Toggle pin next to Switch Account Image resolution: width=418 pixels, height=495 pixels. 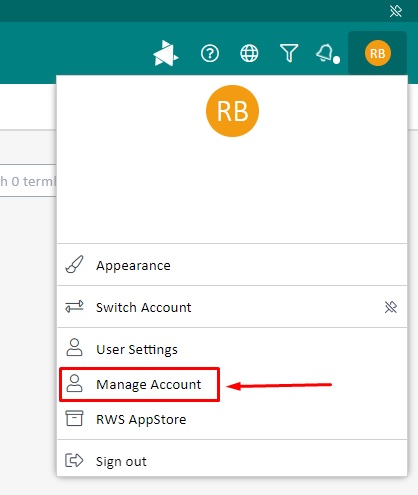(x=391, y=307)
